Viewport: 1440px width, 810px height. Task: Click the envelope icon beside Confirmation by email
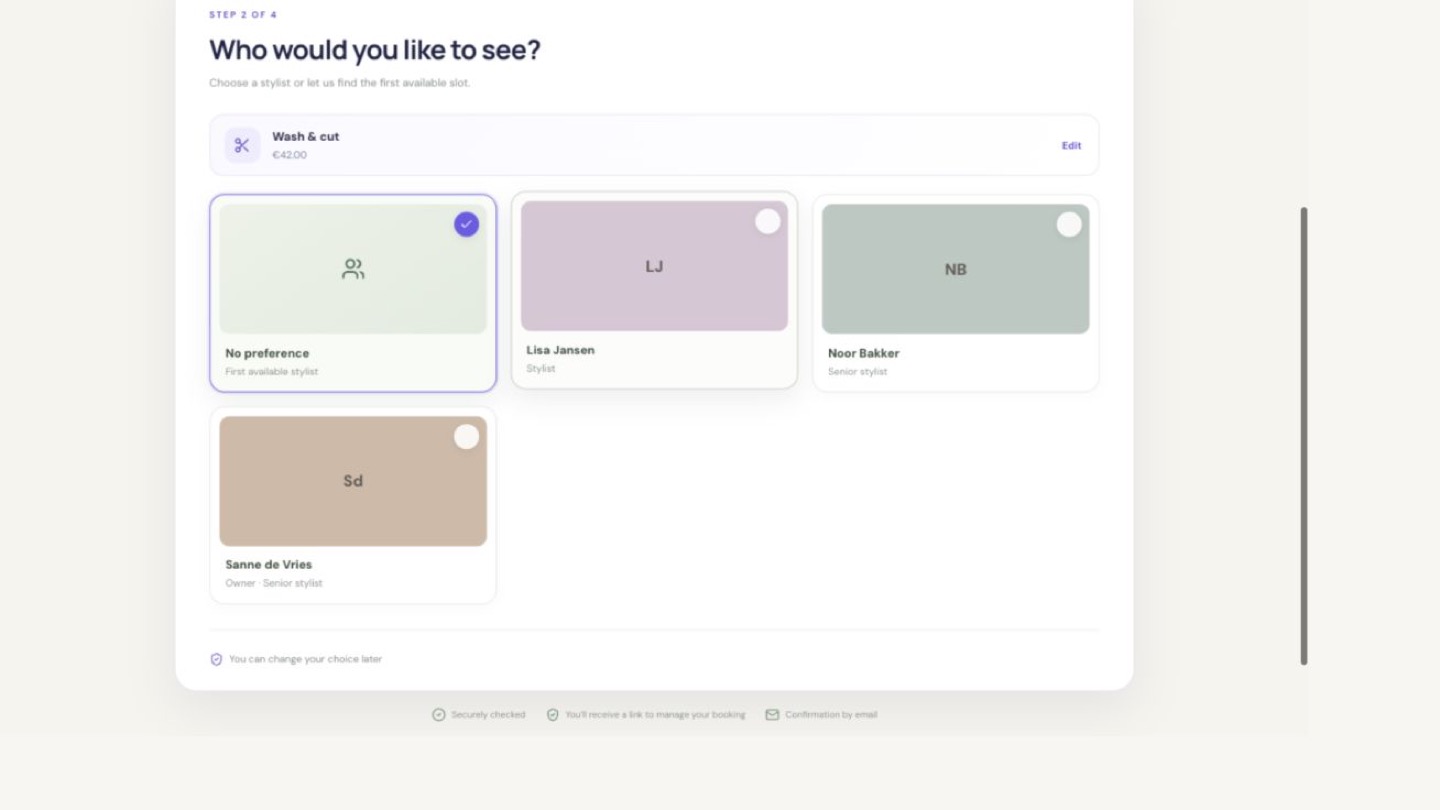(772, 715)
